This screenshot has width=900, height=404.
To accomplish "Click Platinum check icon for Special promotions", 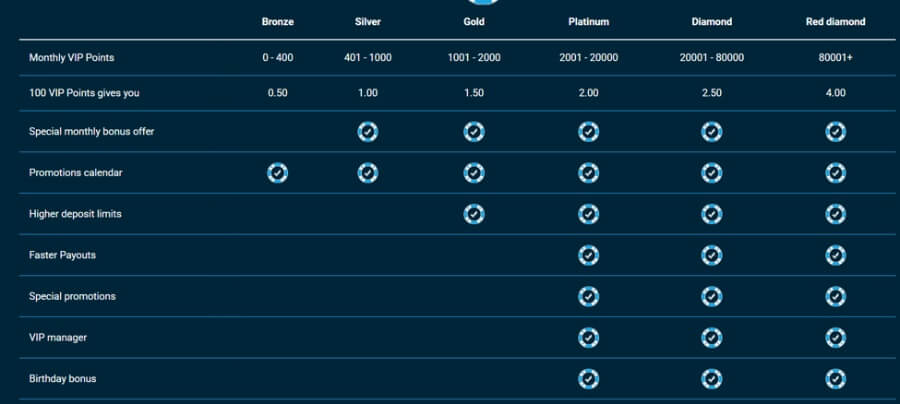I will (x=588, y=297).
